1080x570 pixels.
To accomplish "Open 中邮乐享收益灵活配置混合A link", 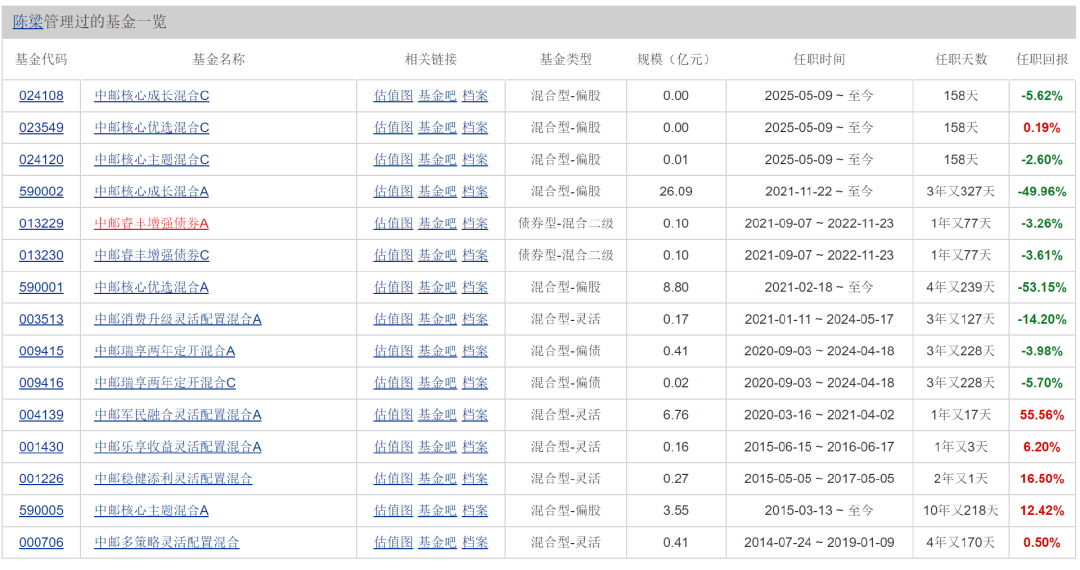I will tap(177, 448).
